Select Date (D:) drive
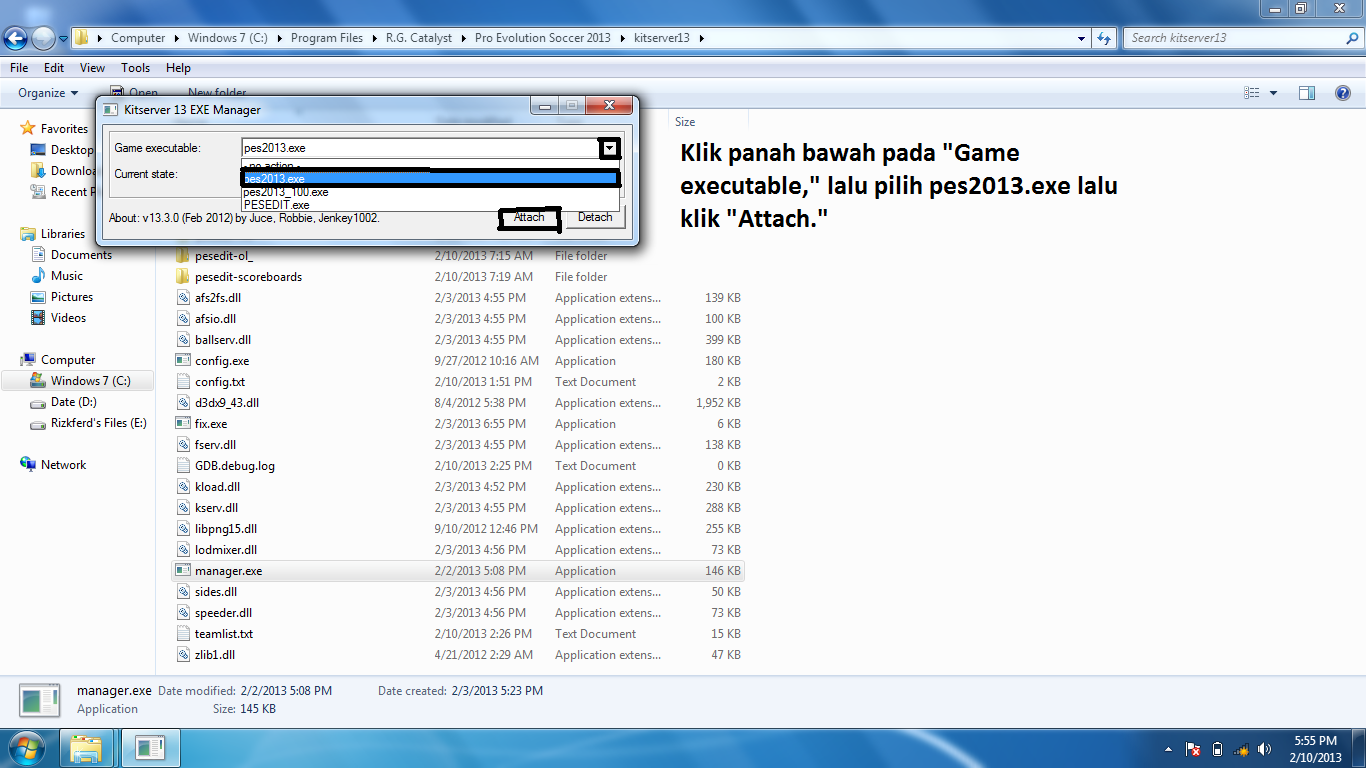 pos(73,402)
